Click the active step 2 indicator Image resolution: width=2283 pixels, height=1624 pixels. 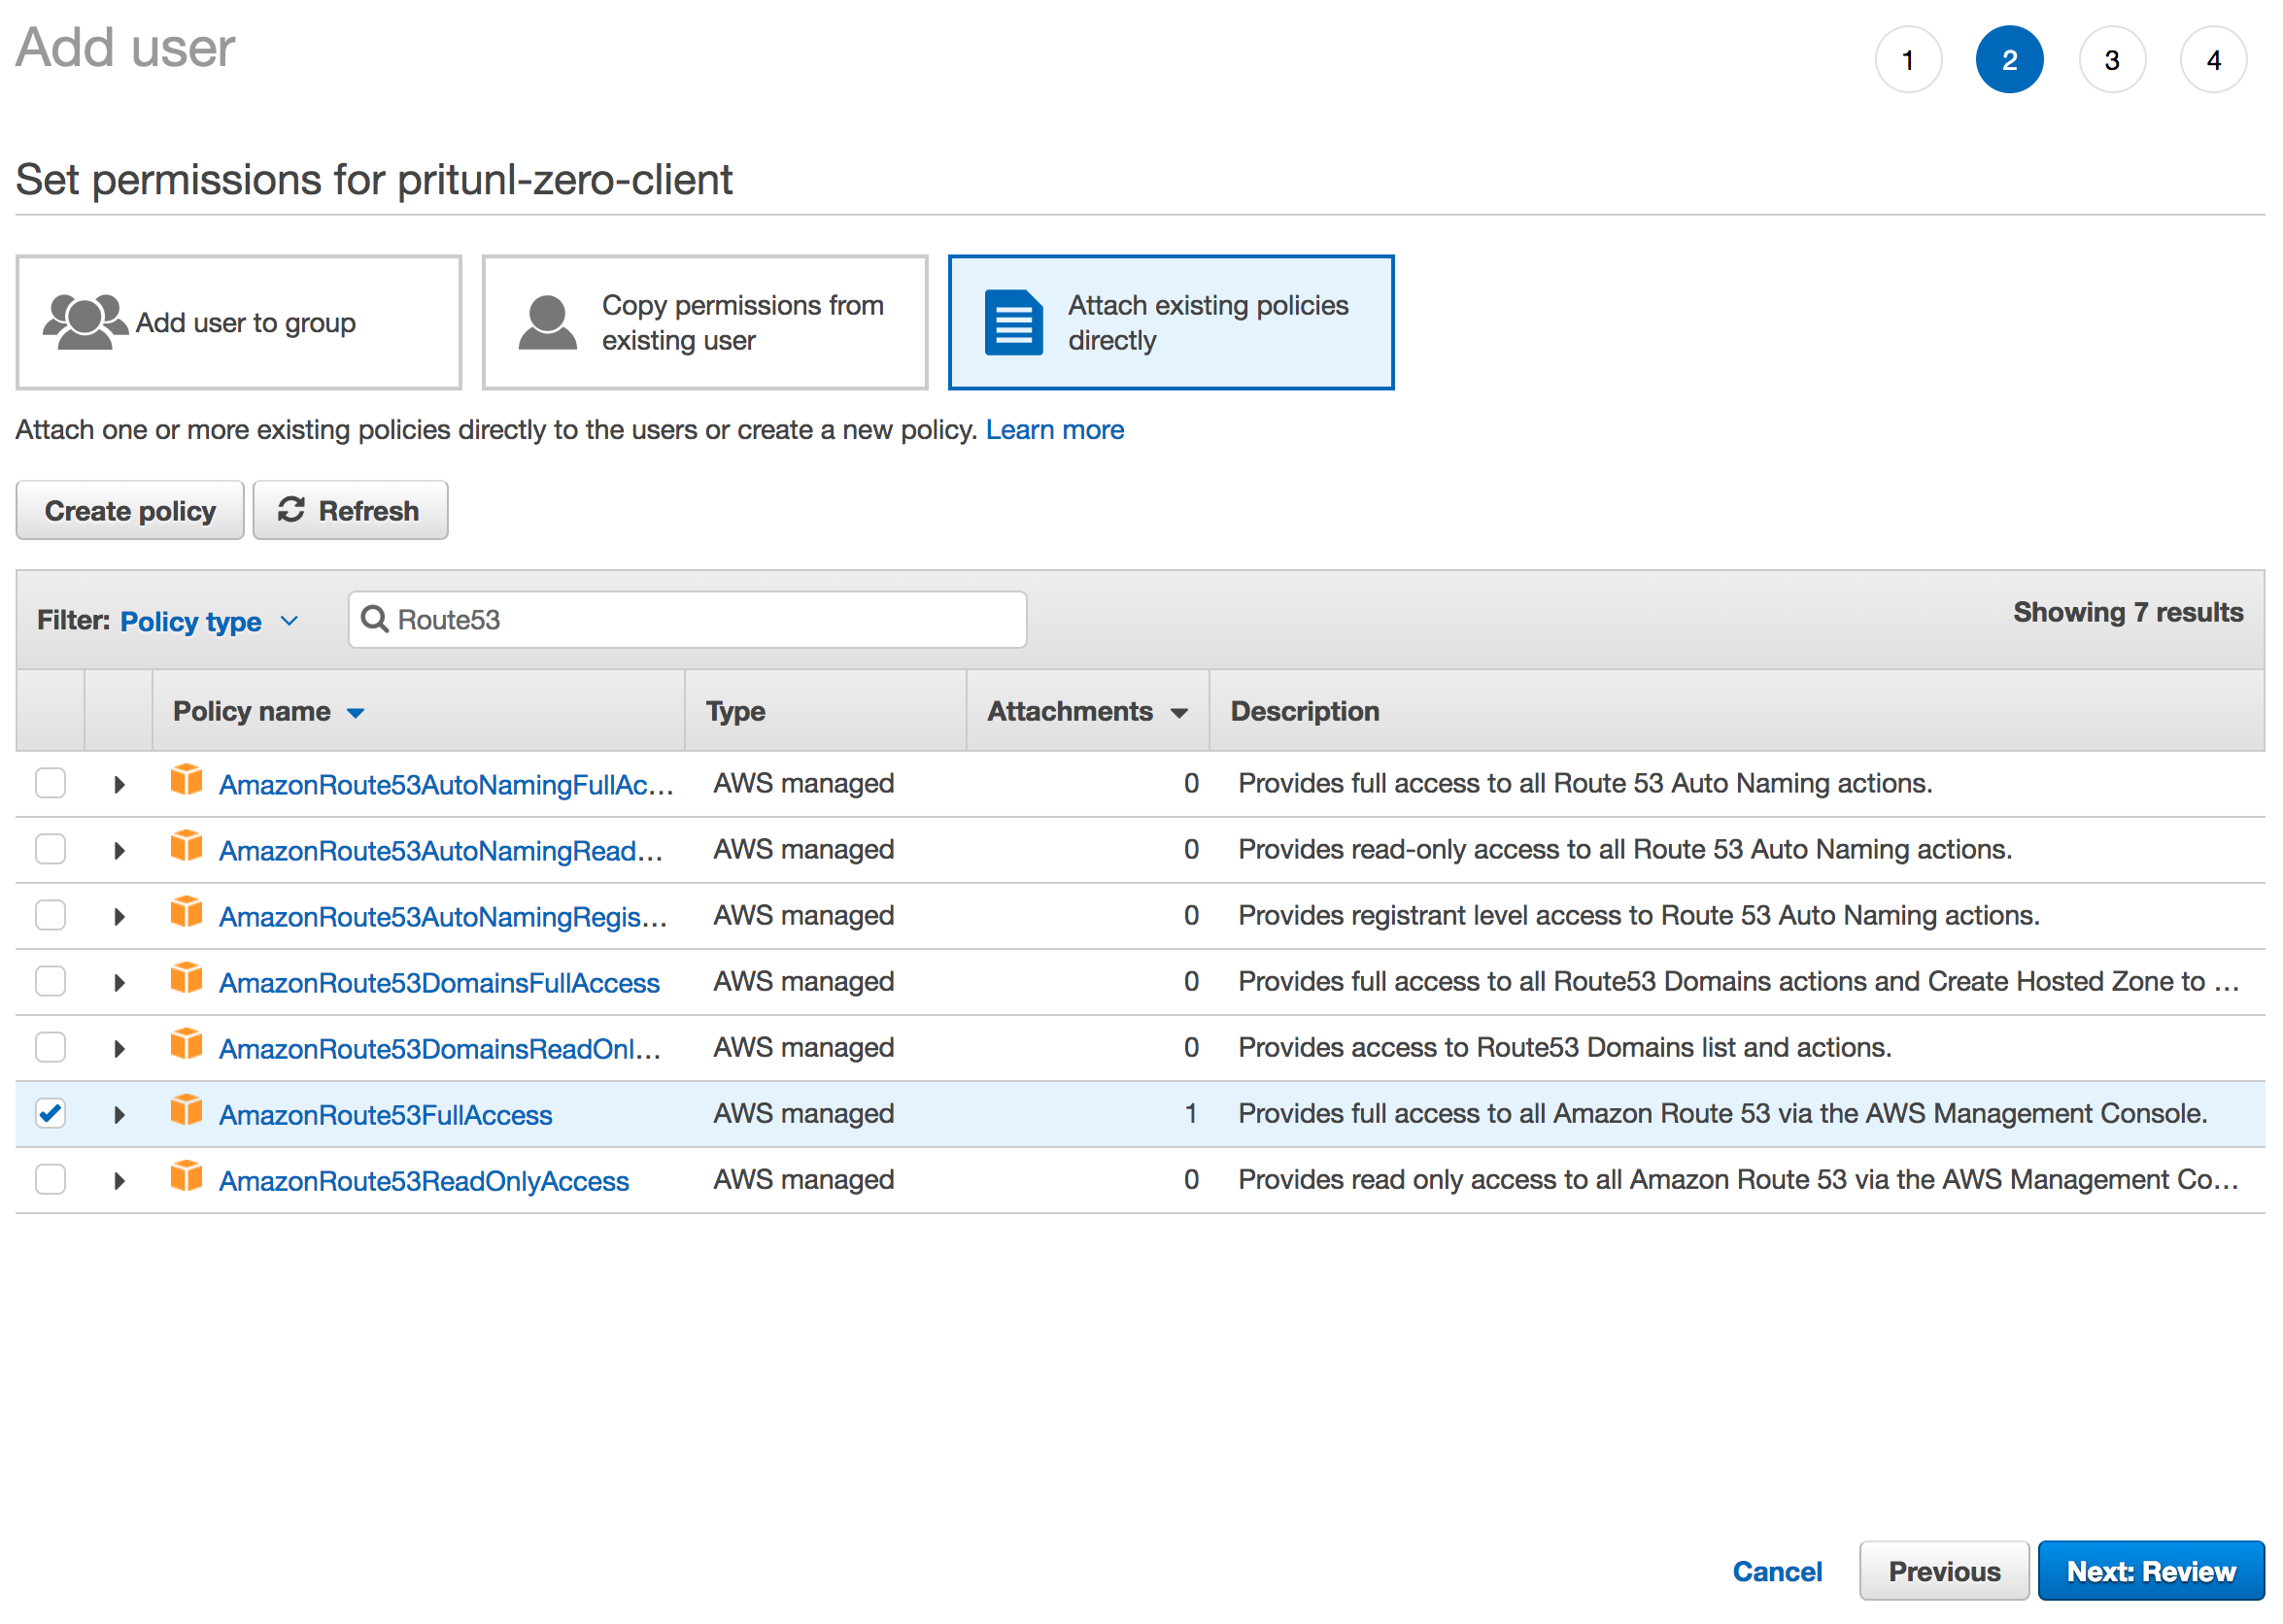click(2010, 60)
